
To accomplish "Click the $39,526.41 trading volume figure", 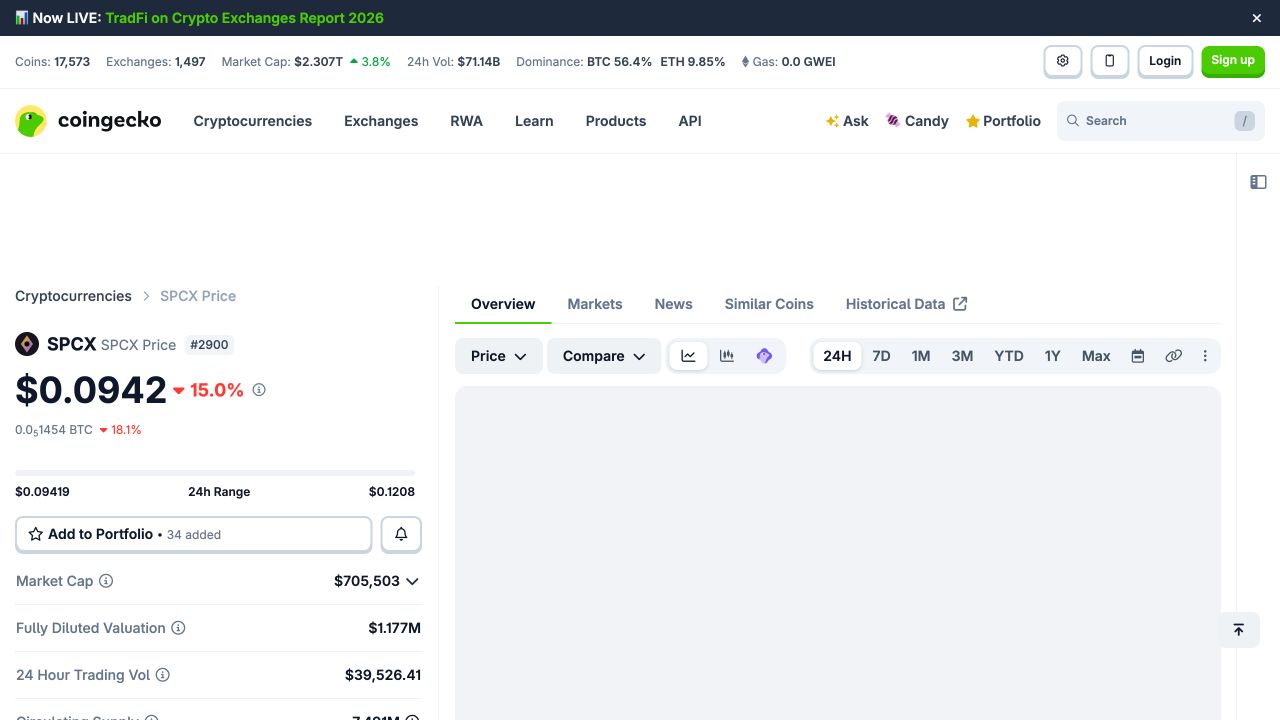I will [x=383, y=675].
